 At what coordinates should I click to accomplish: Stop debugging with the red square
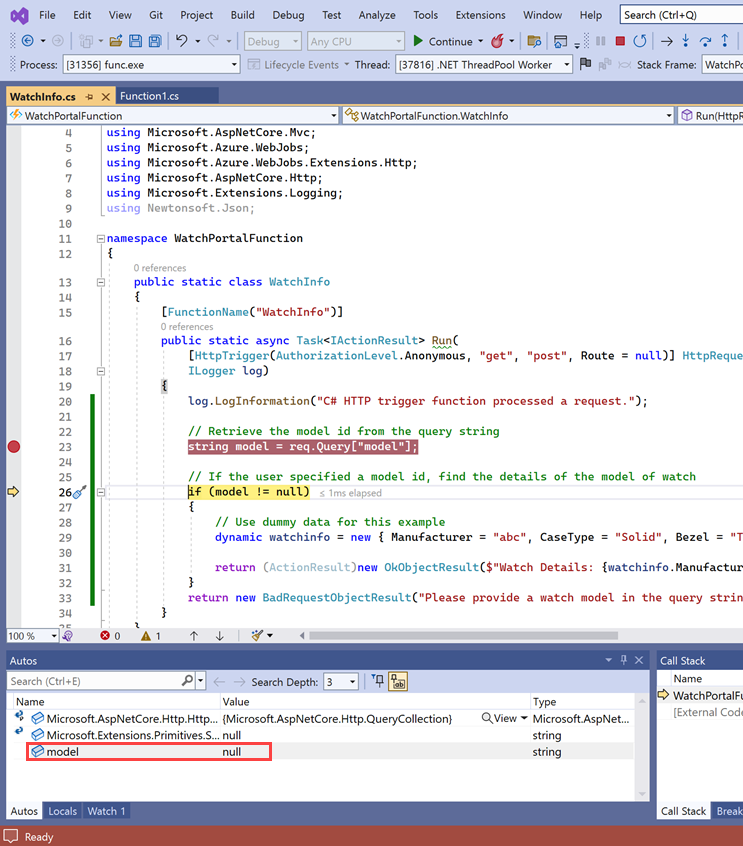pos(620,41)
